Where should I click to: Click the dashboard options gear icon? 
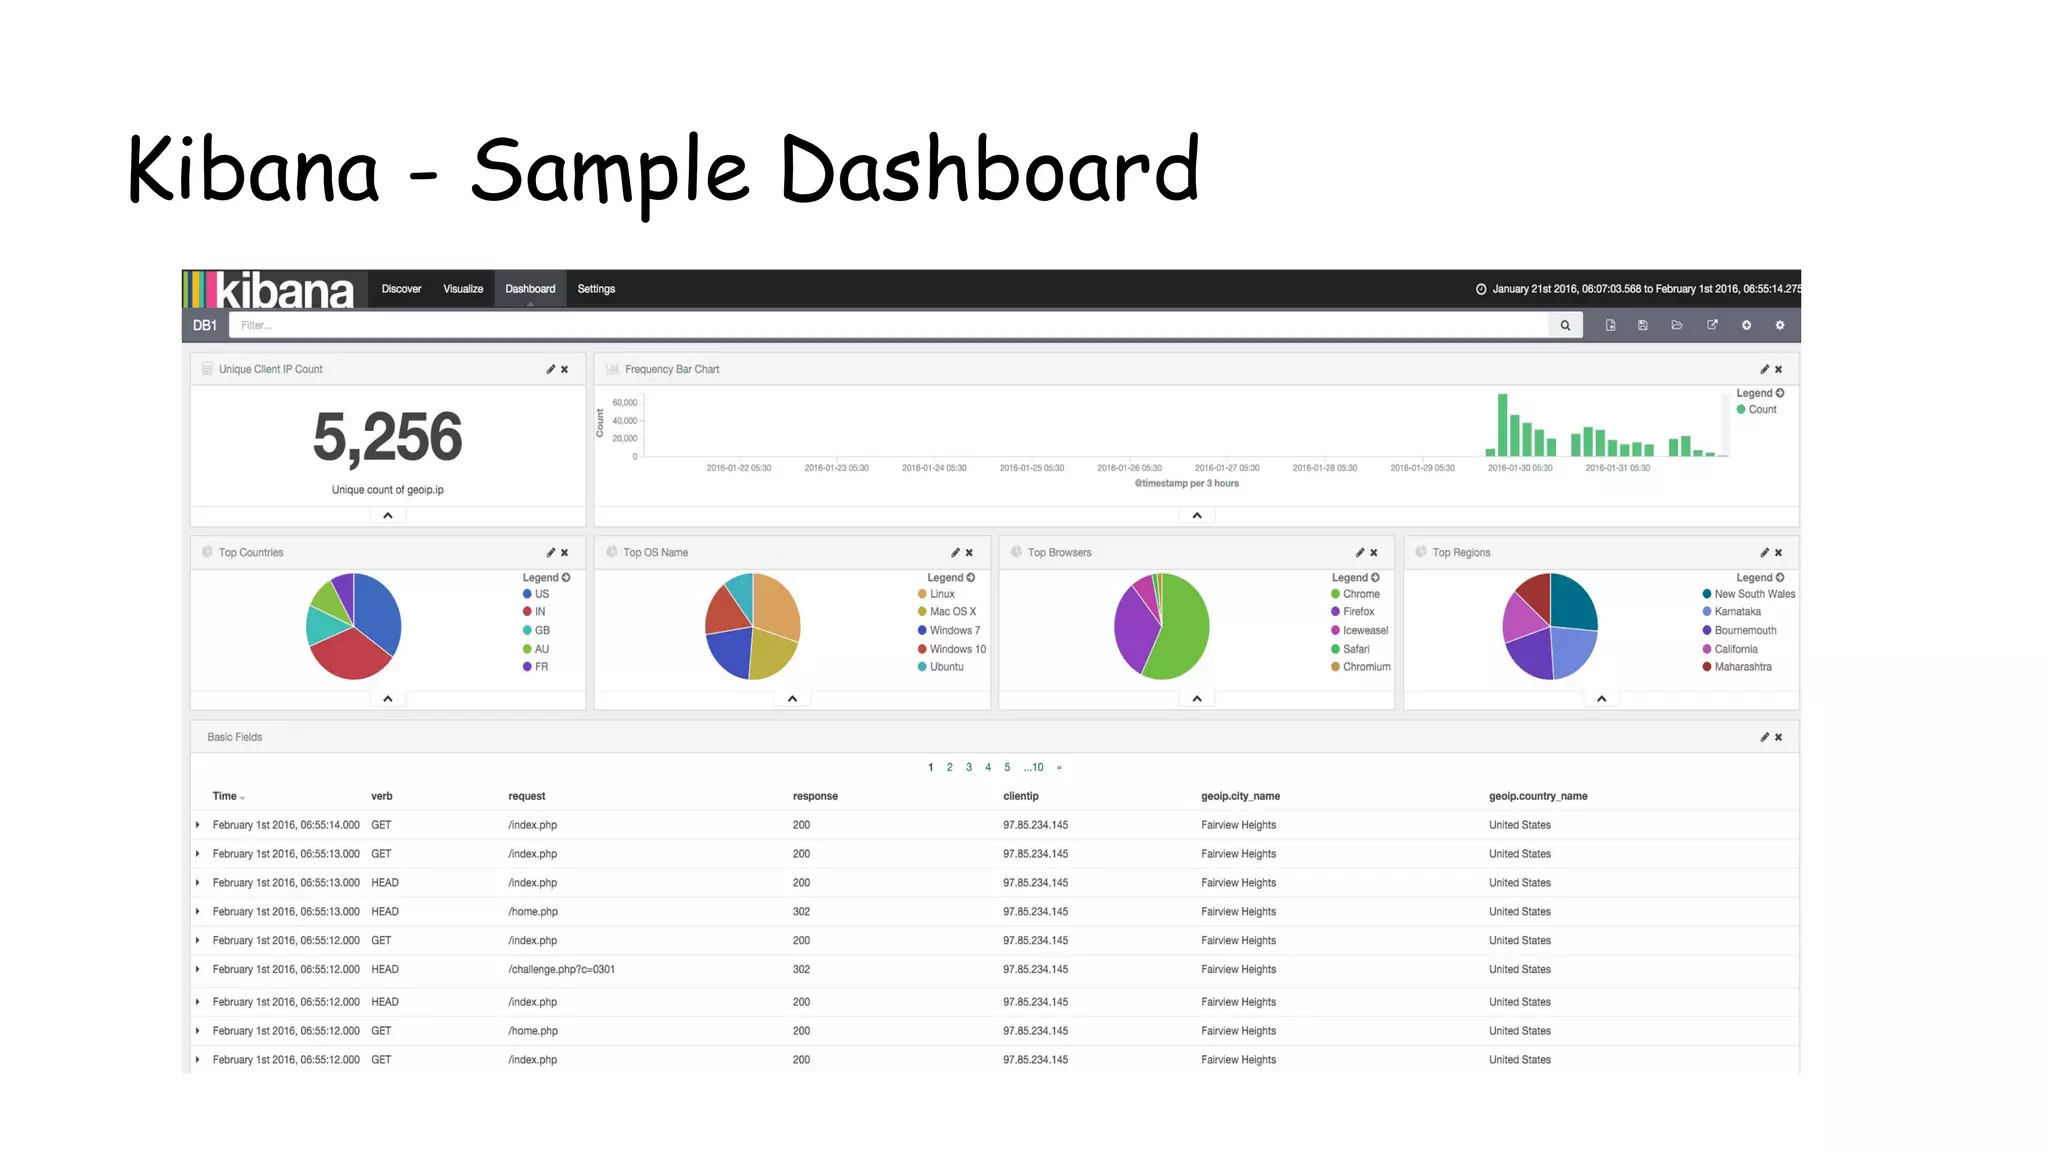point(1780,325)
